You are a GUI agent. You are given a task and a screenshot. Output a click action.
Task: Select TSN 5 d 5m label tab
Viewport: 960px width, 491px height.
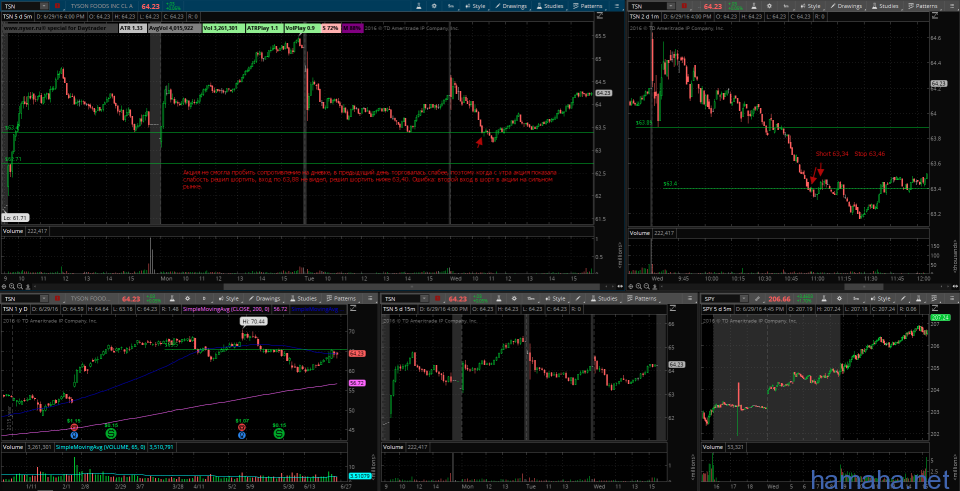[17, 17]
